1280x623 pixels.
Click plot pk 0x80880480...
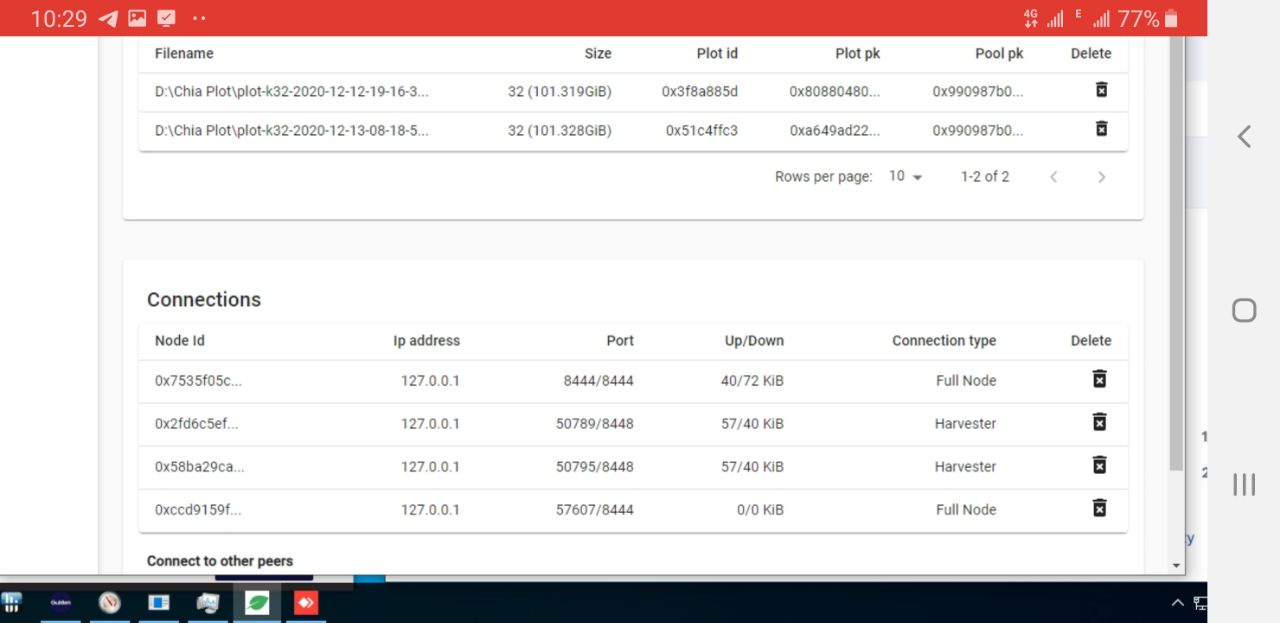tap(835, 91)
